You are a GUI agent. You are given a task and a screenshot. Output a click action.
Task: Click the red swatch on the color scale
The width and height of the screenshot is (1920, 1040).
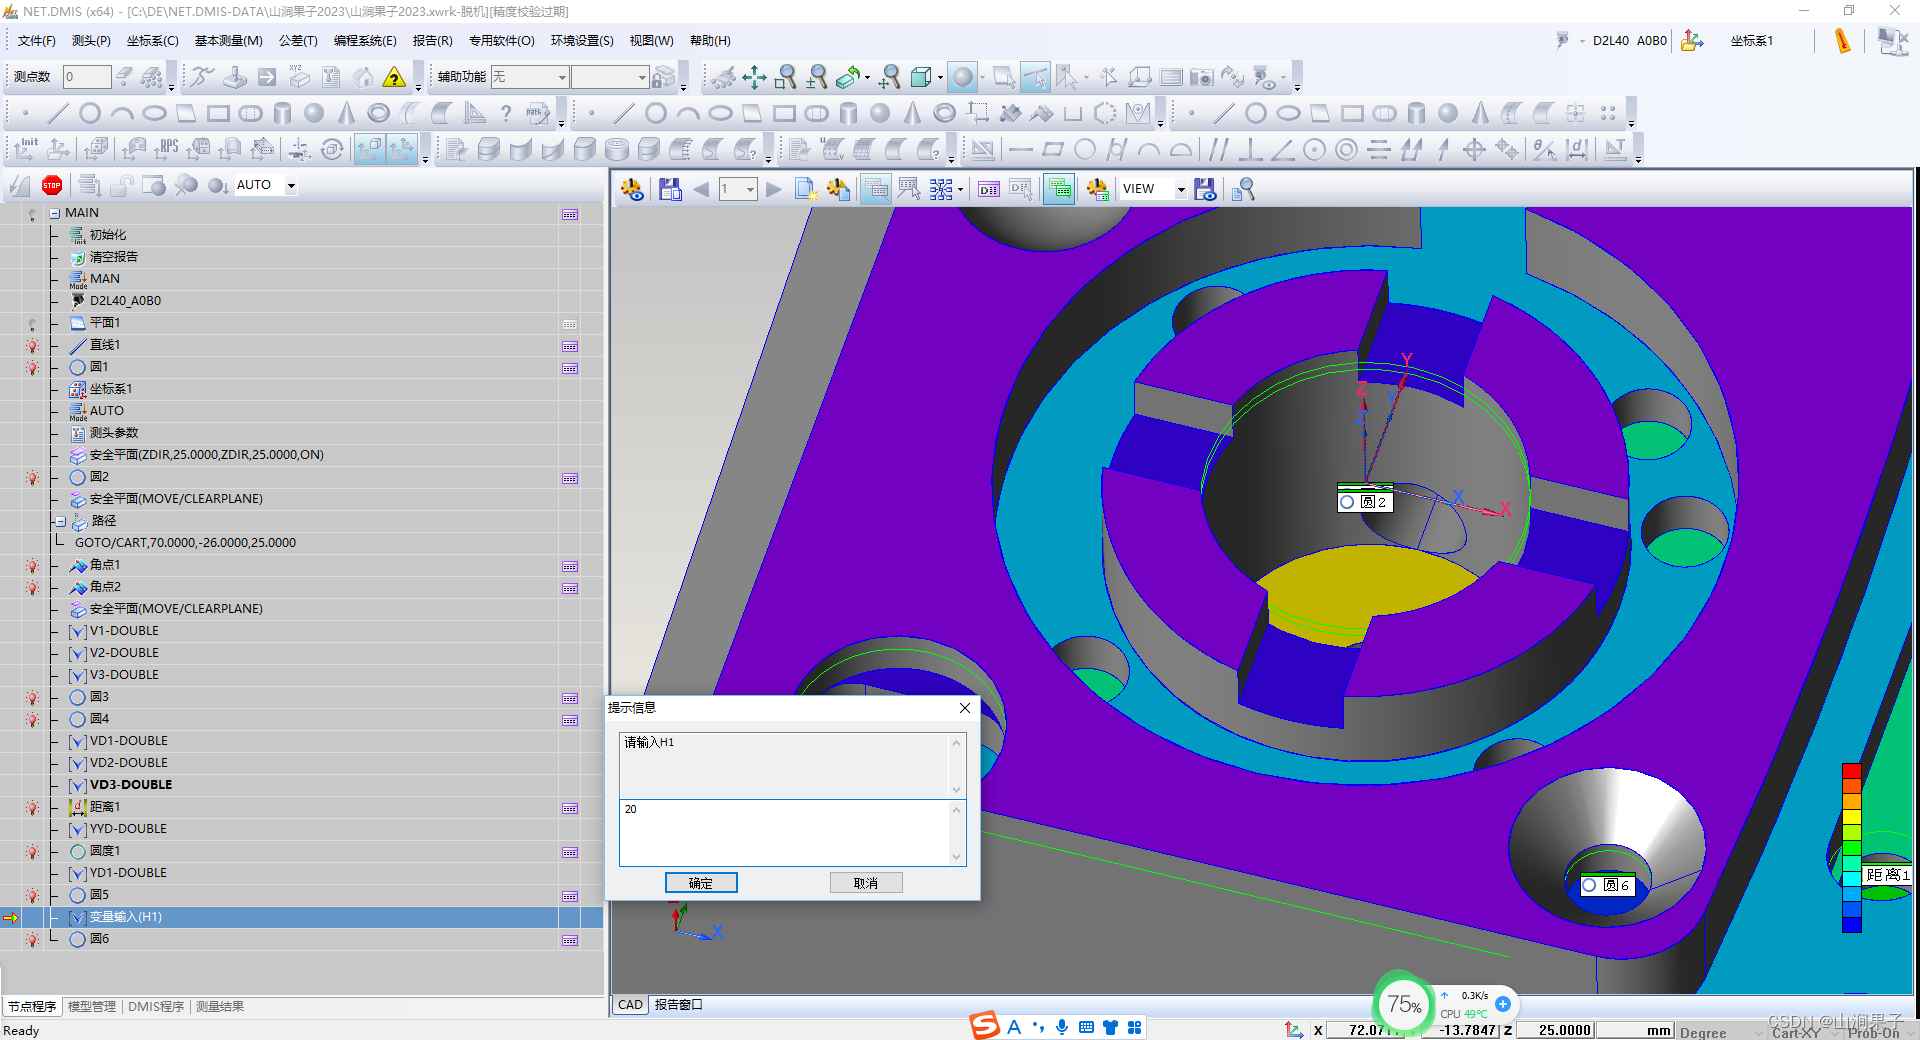click(x=1851, y=771)
